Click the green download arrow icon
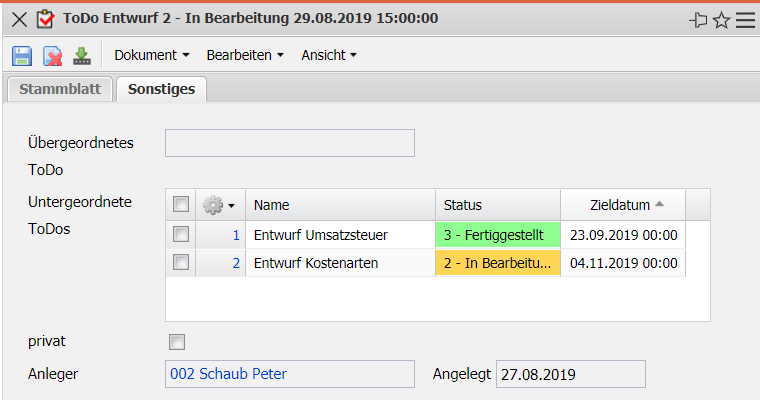 pyautogui.click(x=82, y=56)
